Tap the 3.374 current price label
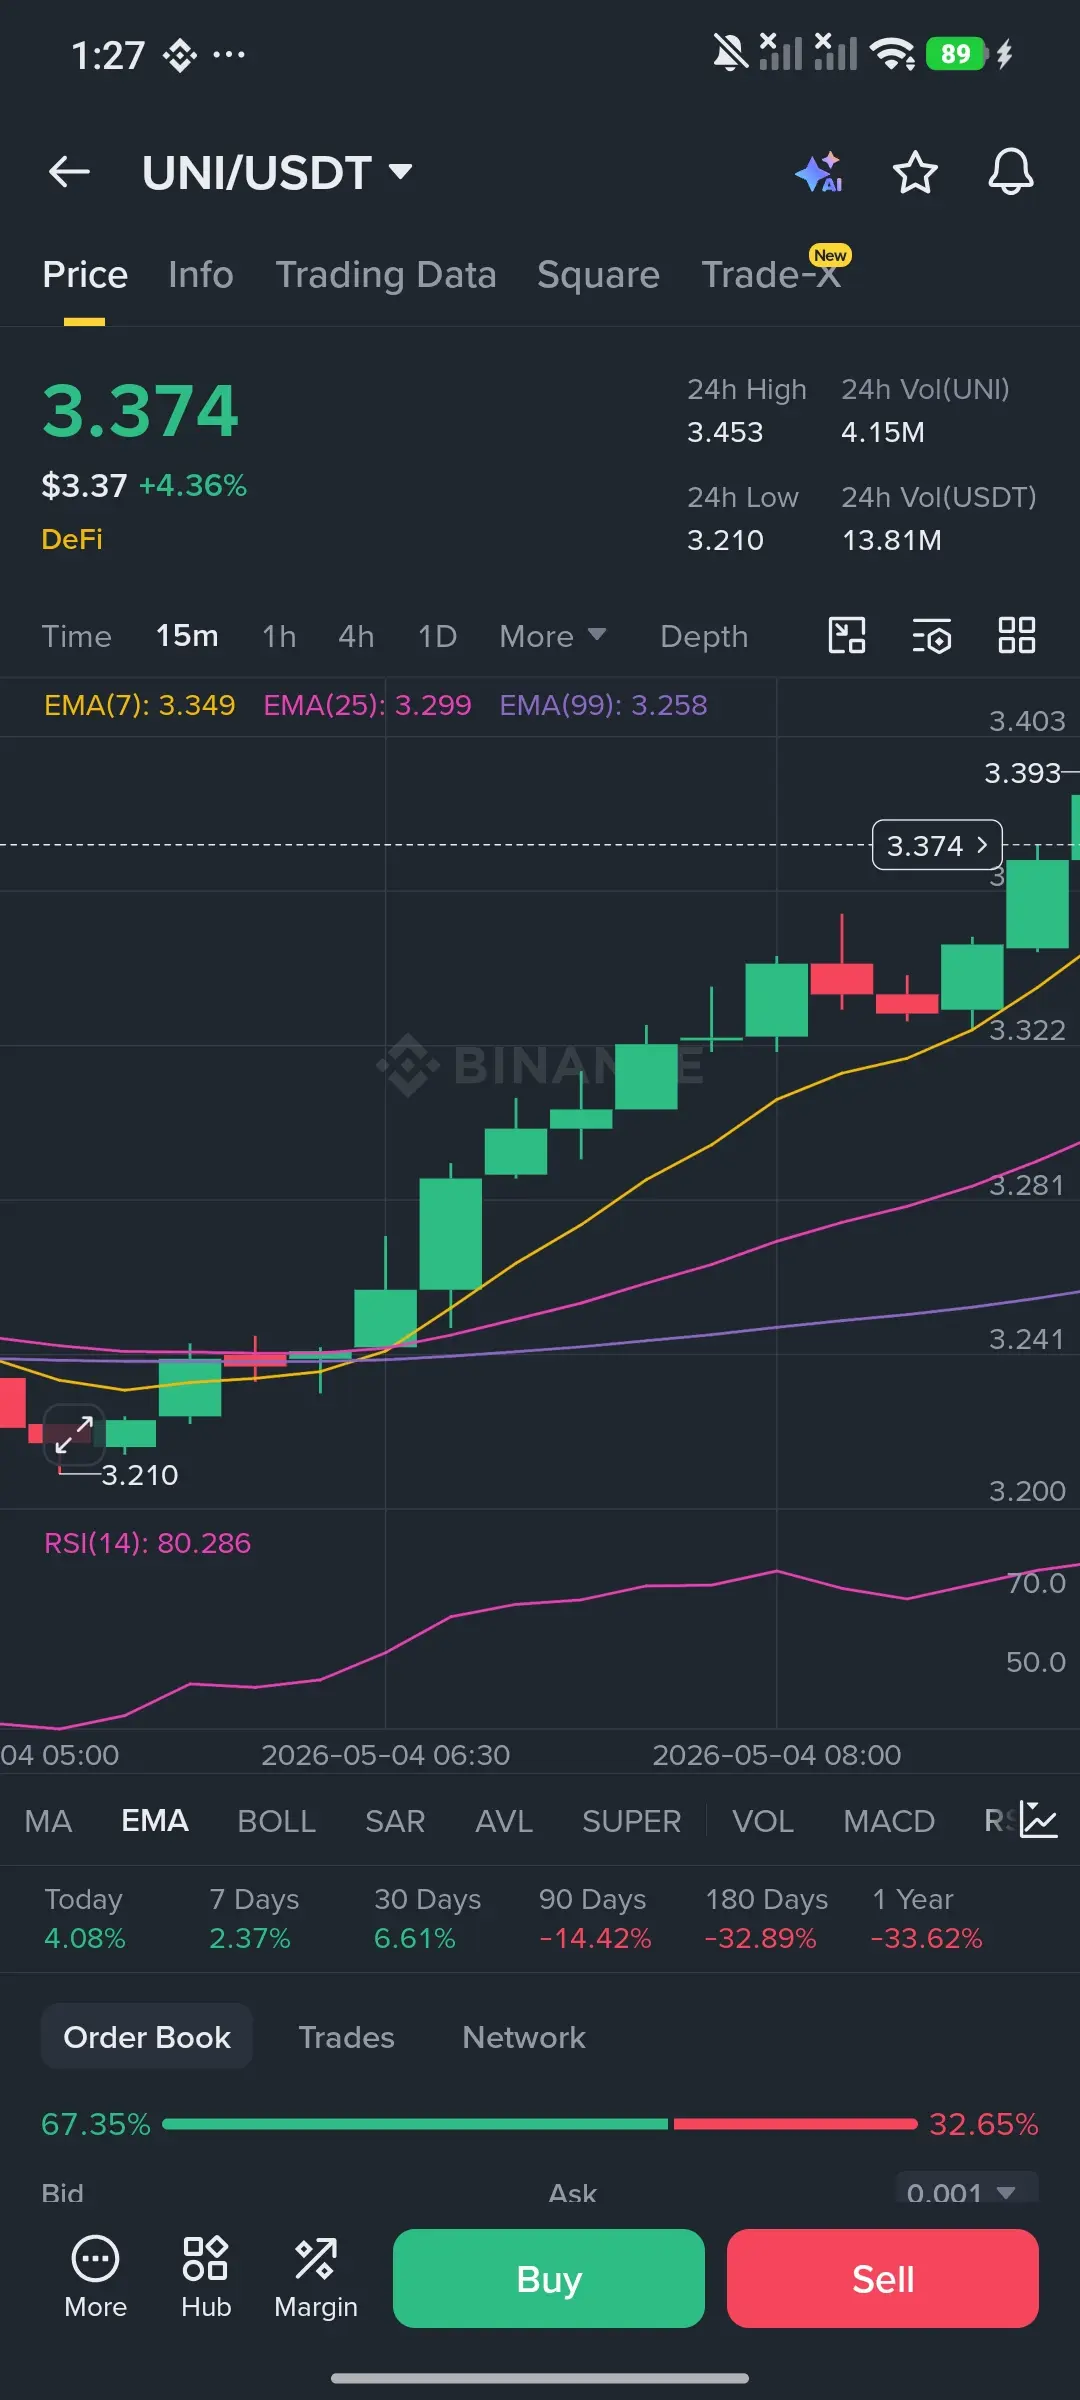The height and width of the screenshot is (2400, 1080). point(937,845)
